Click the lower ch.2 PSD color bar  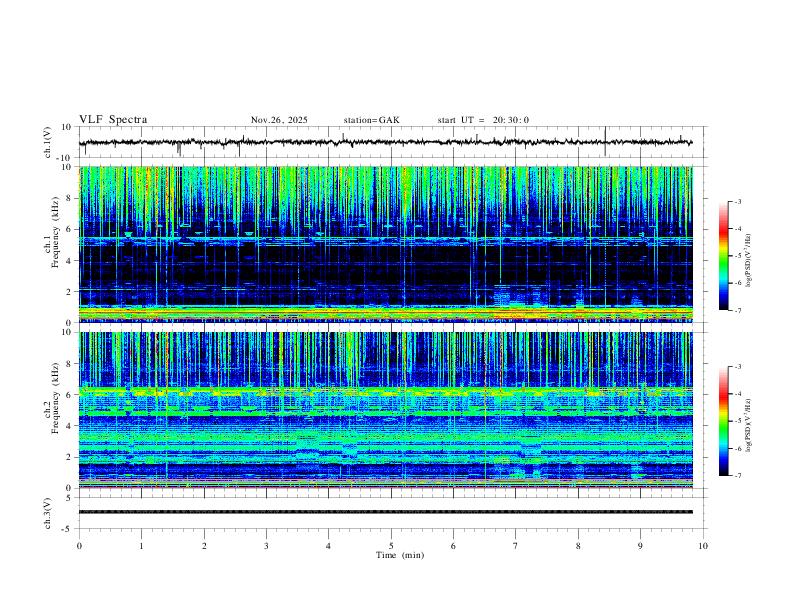pyautogui.click(x=724, y=421)
